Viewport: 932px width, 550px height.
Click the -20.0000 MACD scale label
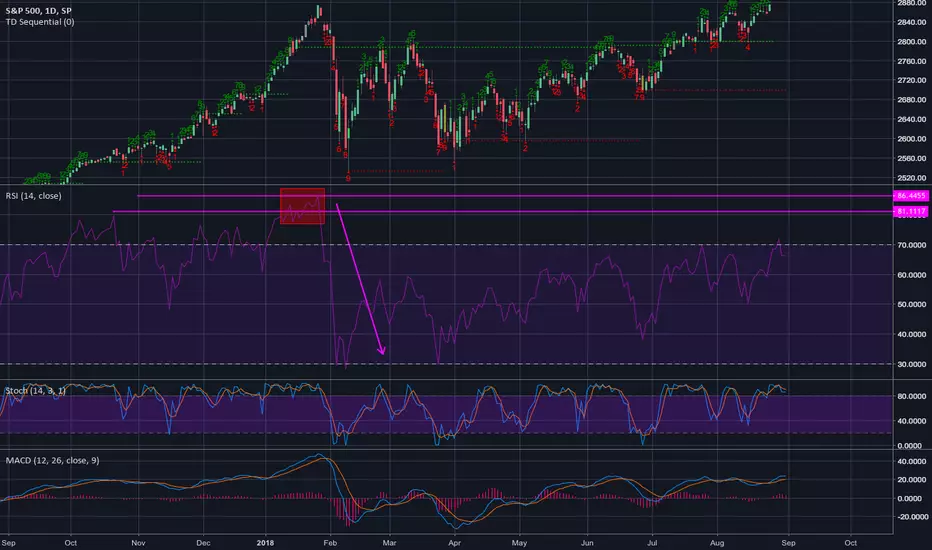[x=911, y=517]
